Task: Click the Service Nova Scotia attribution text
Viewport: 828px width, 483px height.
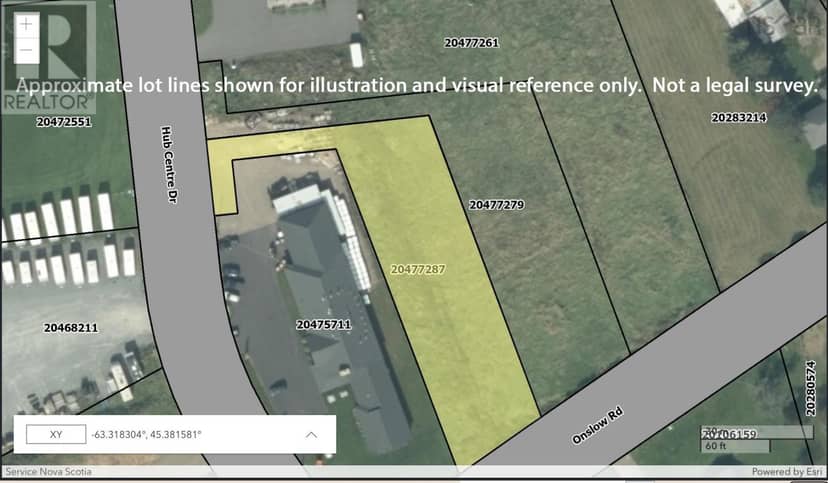Action: (x=48, y=471)
